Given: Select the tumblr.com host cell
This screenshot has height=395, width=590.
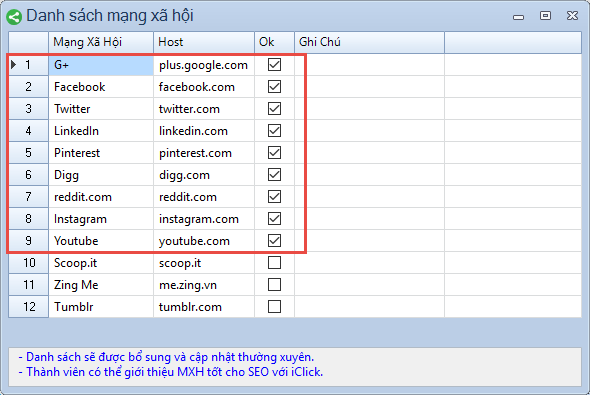Looking at the screenshot, I should 204,307.
